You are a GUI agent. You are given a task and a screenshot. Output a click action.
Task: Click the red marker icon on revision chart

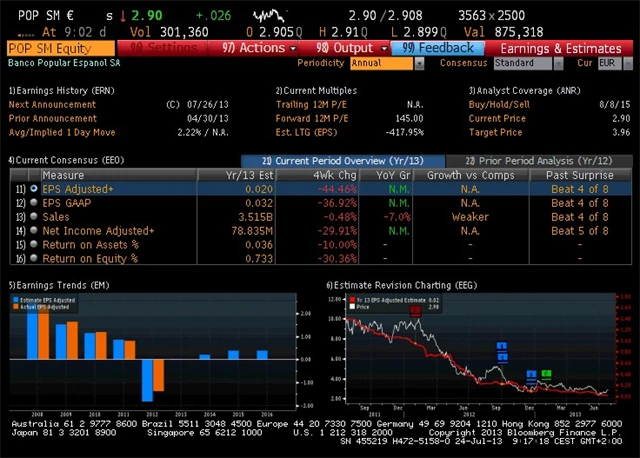415,311
